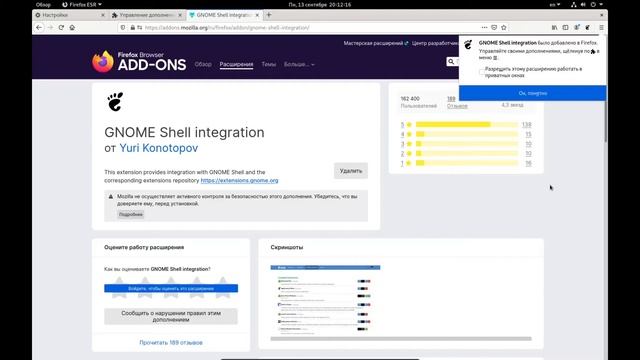Image resolution: width=640 pixels, height=360 pixels.
Task: Open the Больше dropdown menu
Action: [x=299, y=64]
